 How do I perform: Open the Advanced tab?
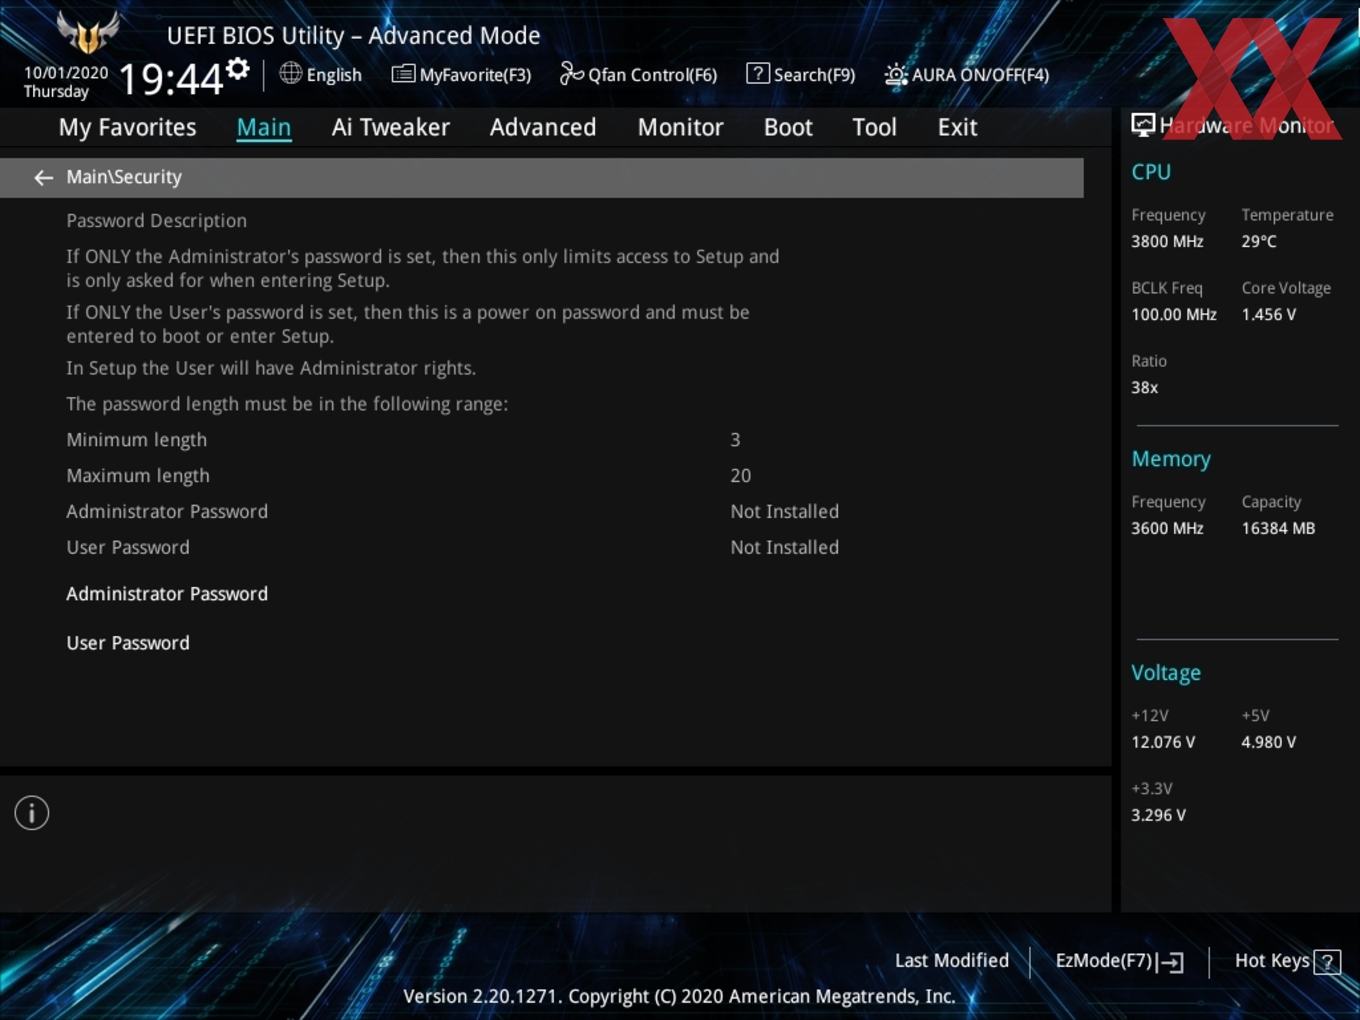543,127
